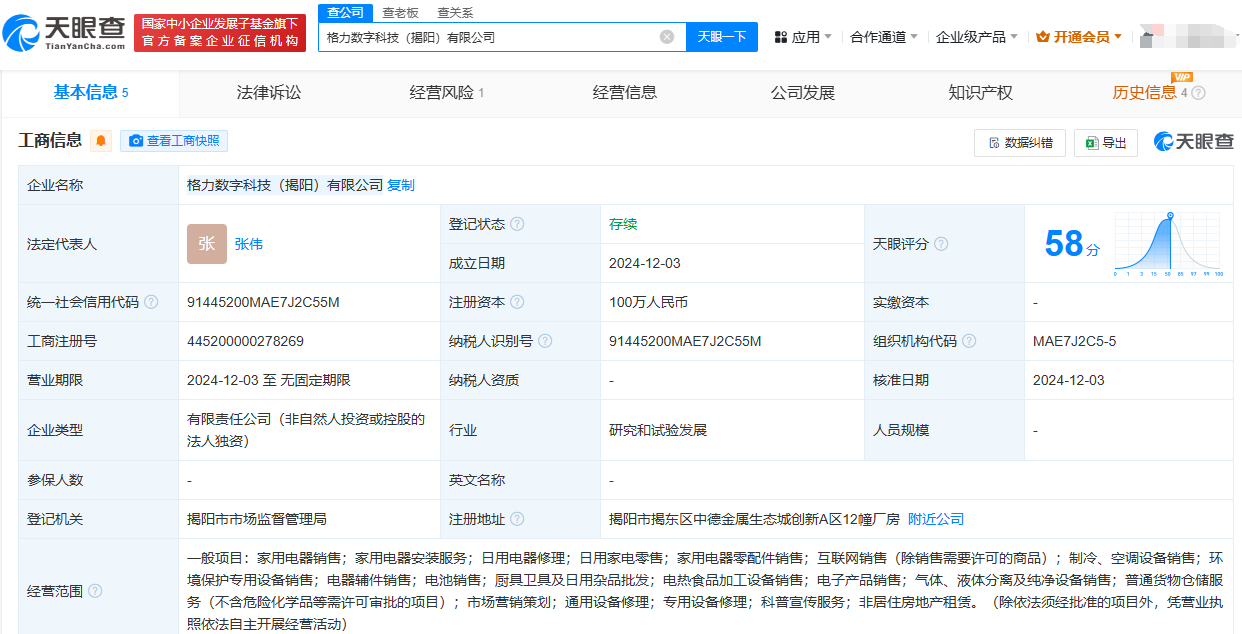1242x634 pixels.
Task: Click the registration number 445200000278269
Action: click(x=245, y=341)
